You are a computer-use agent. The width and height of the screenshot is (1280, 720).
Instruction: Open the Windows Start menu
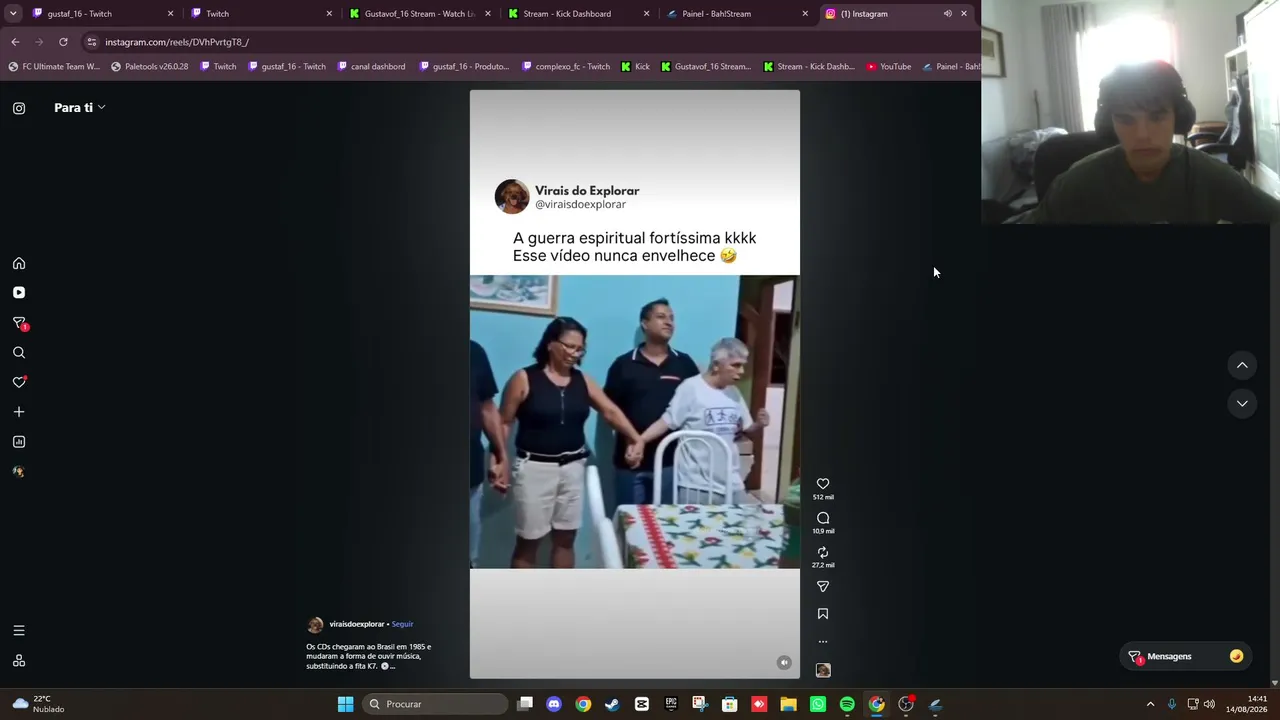click(345, 704)
